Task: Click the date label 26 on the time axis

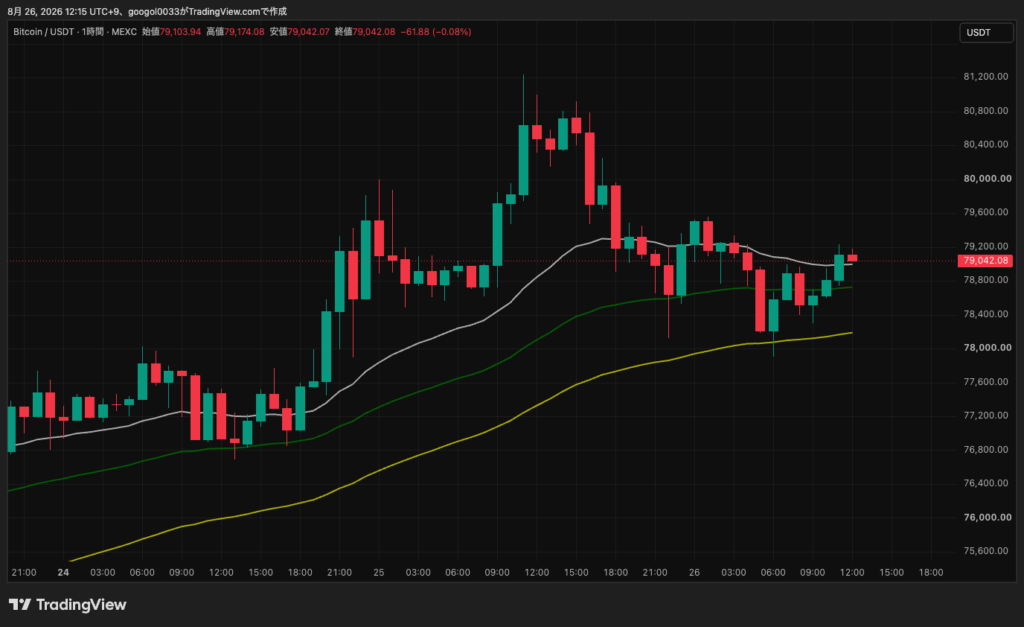Action: [x=694, y=572]
